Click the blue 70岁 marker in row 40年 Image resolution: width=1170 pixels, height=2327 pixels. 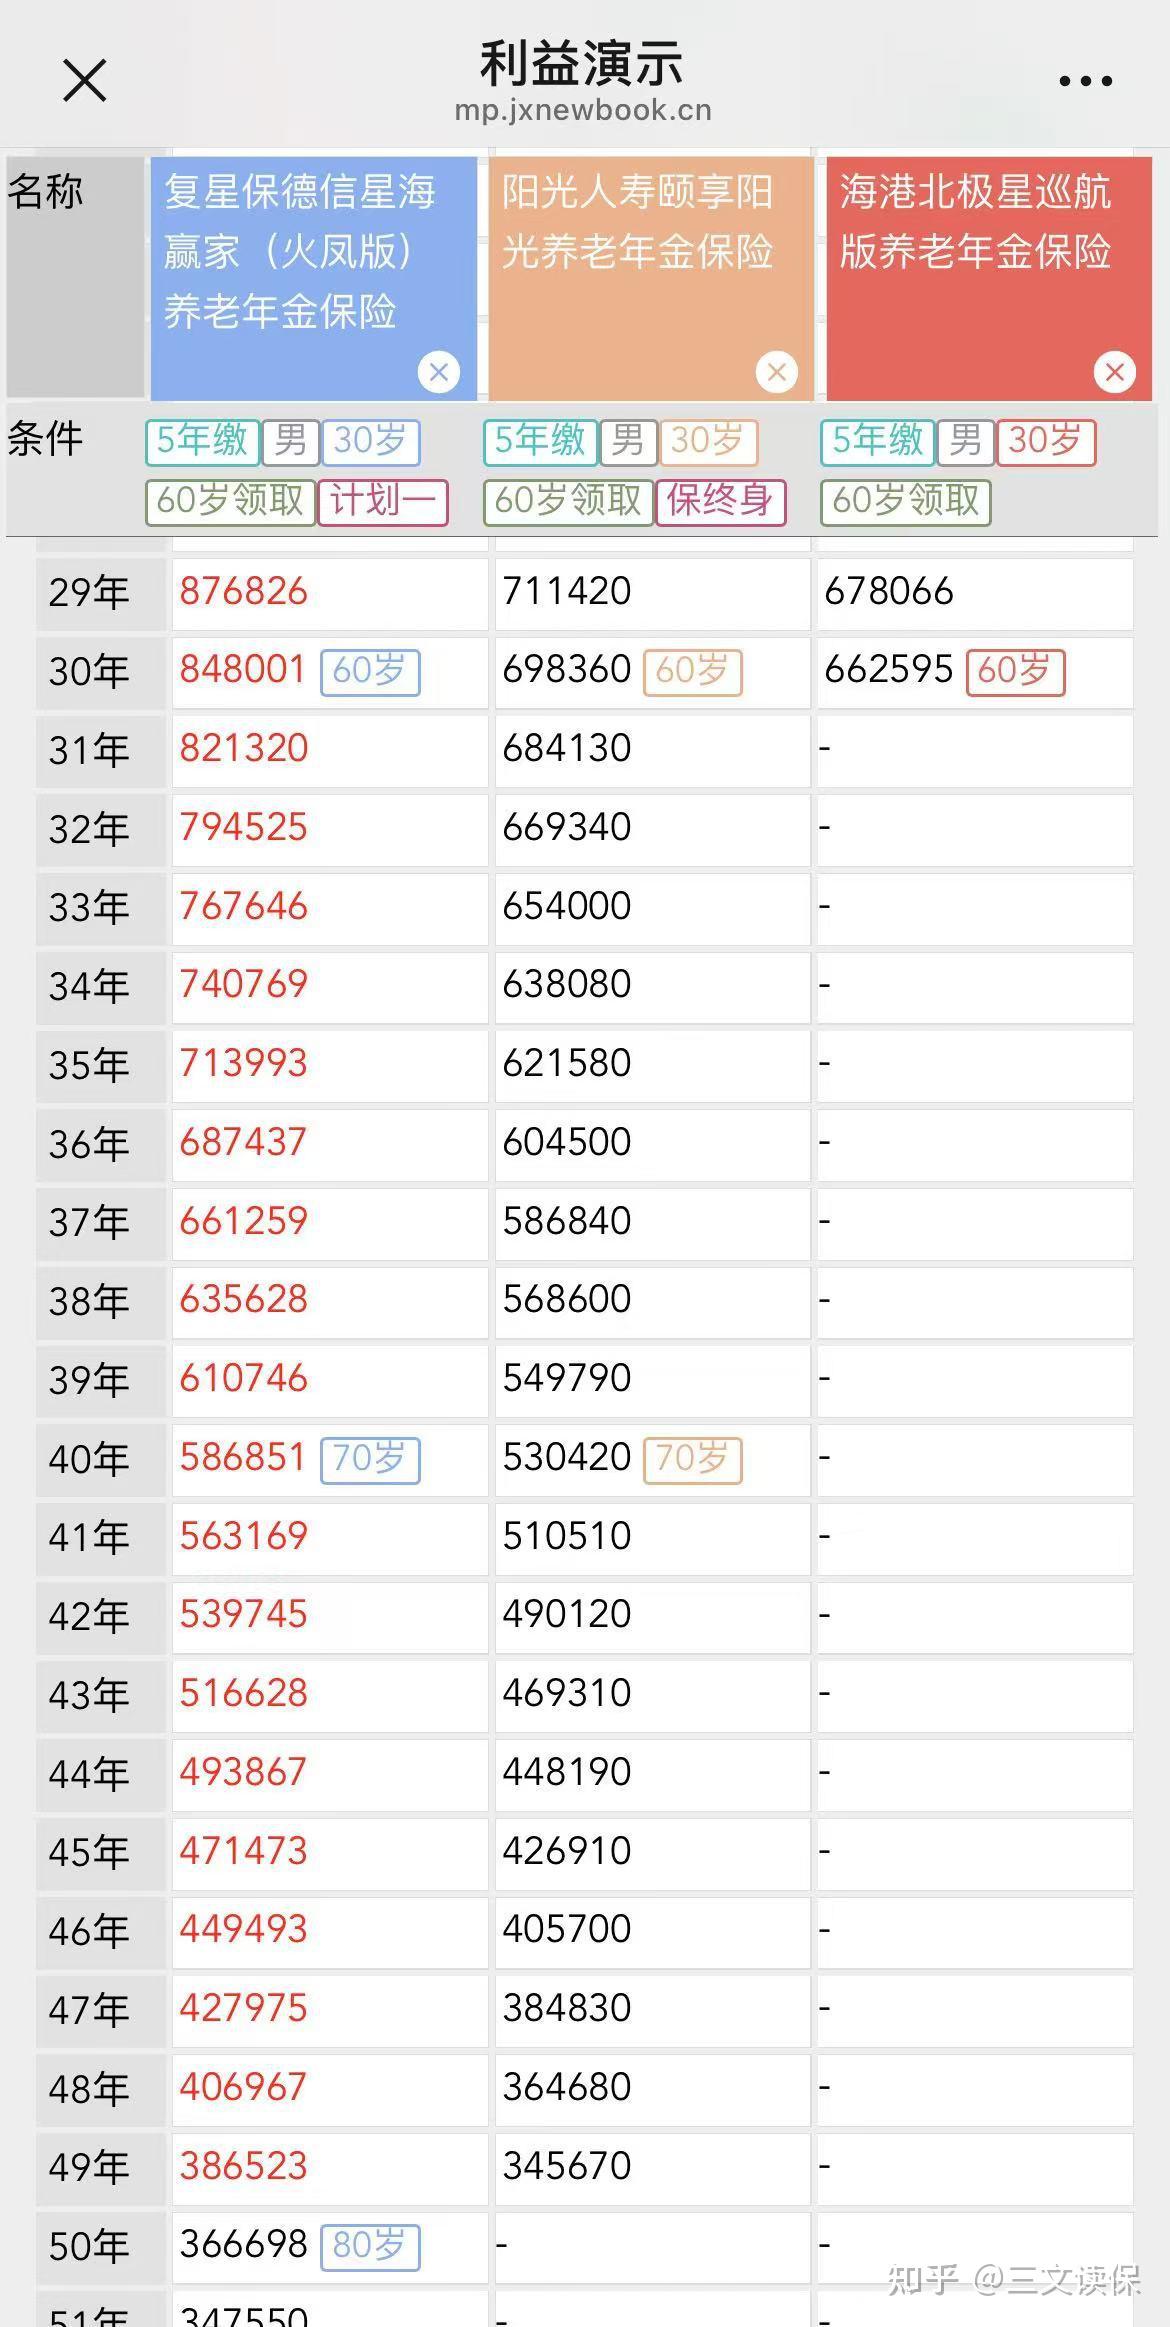coord(370,1459)
